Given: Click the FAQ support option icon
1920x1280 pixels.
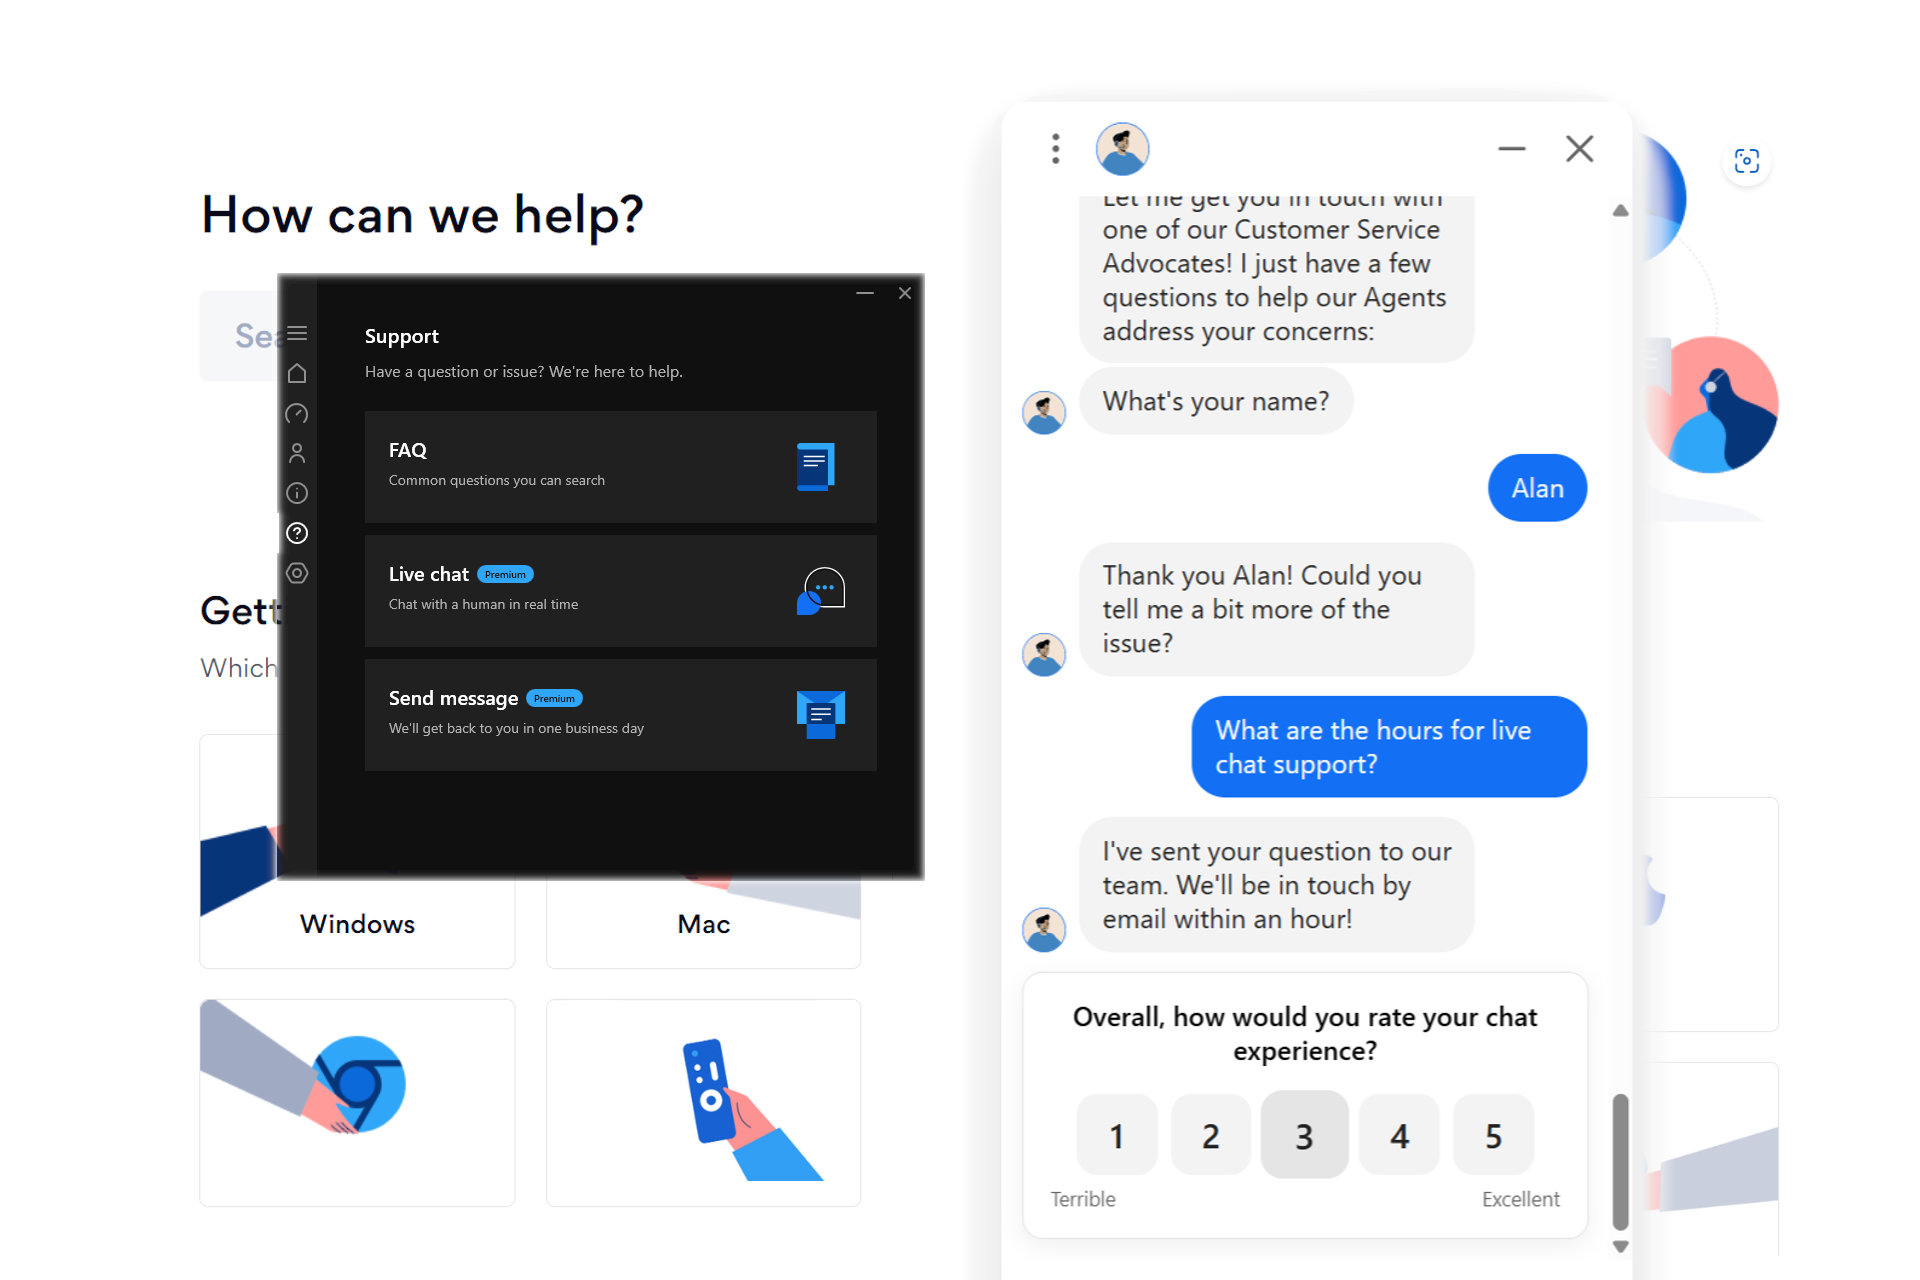Looking at the screenshot, I should click(x=814, y=464).
